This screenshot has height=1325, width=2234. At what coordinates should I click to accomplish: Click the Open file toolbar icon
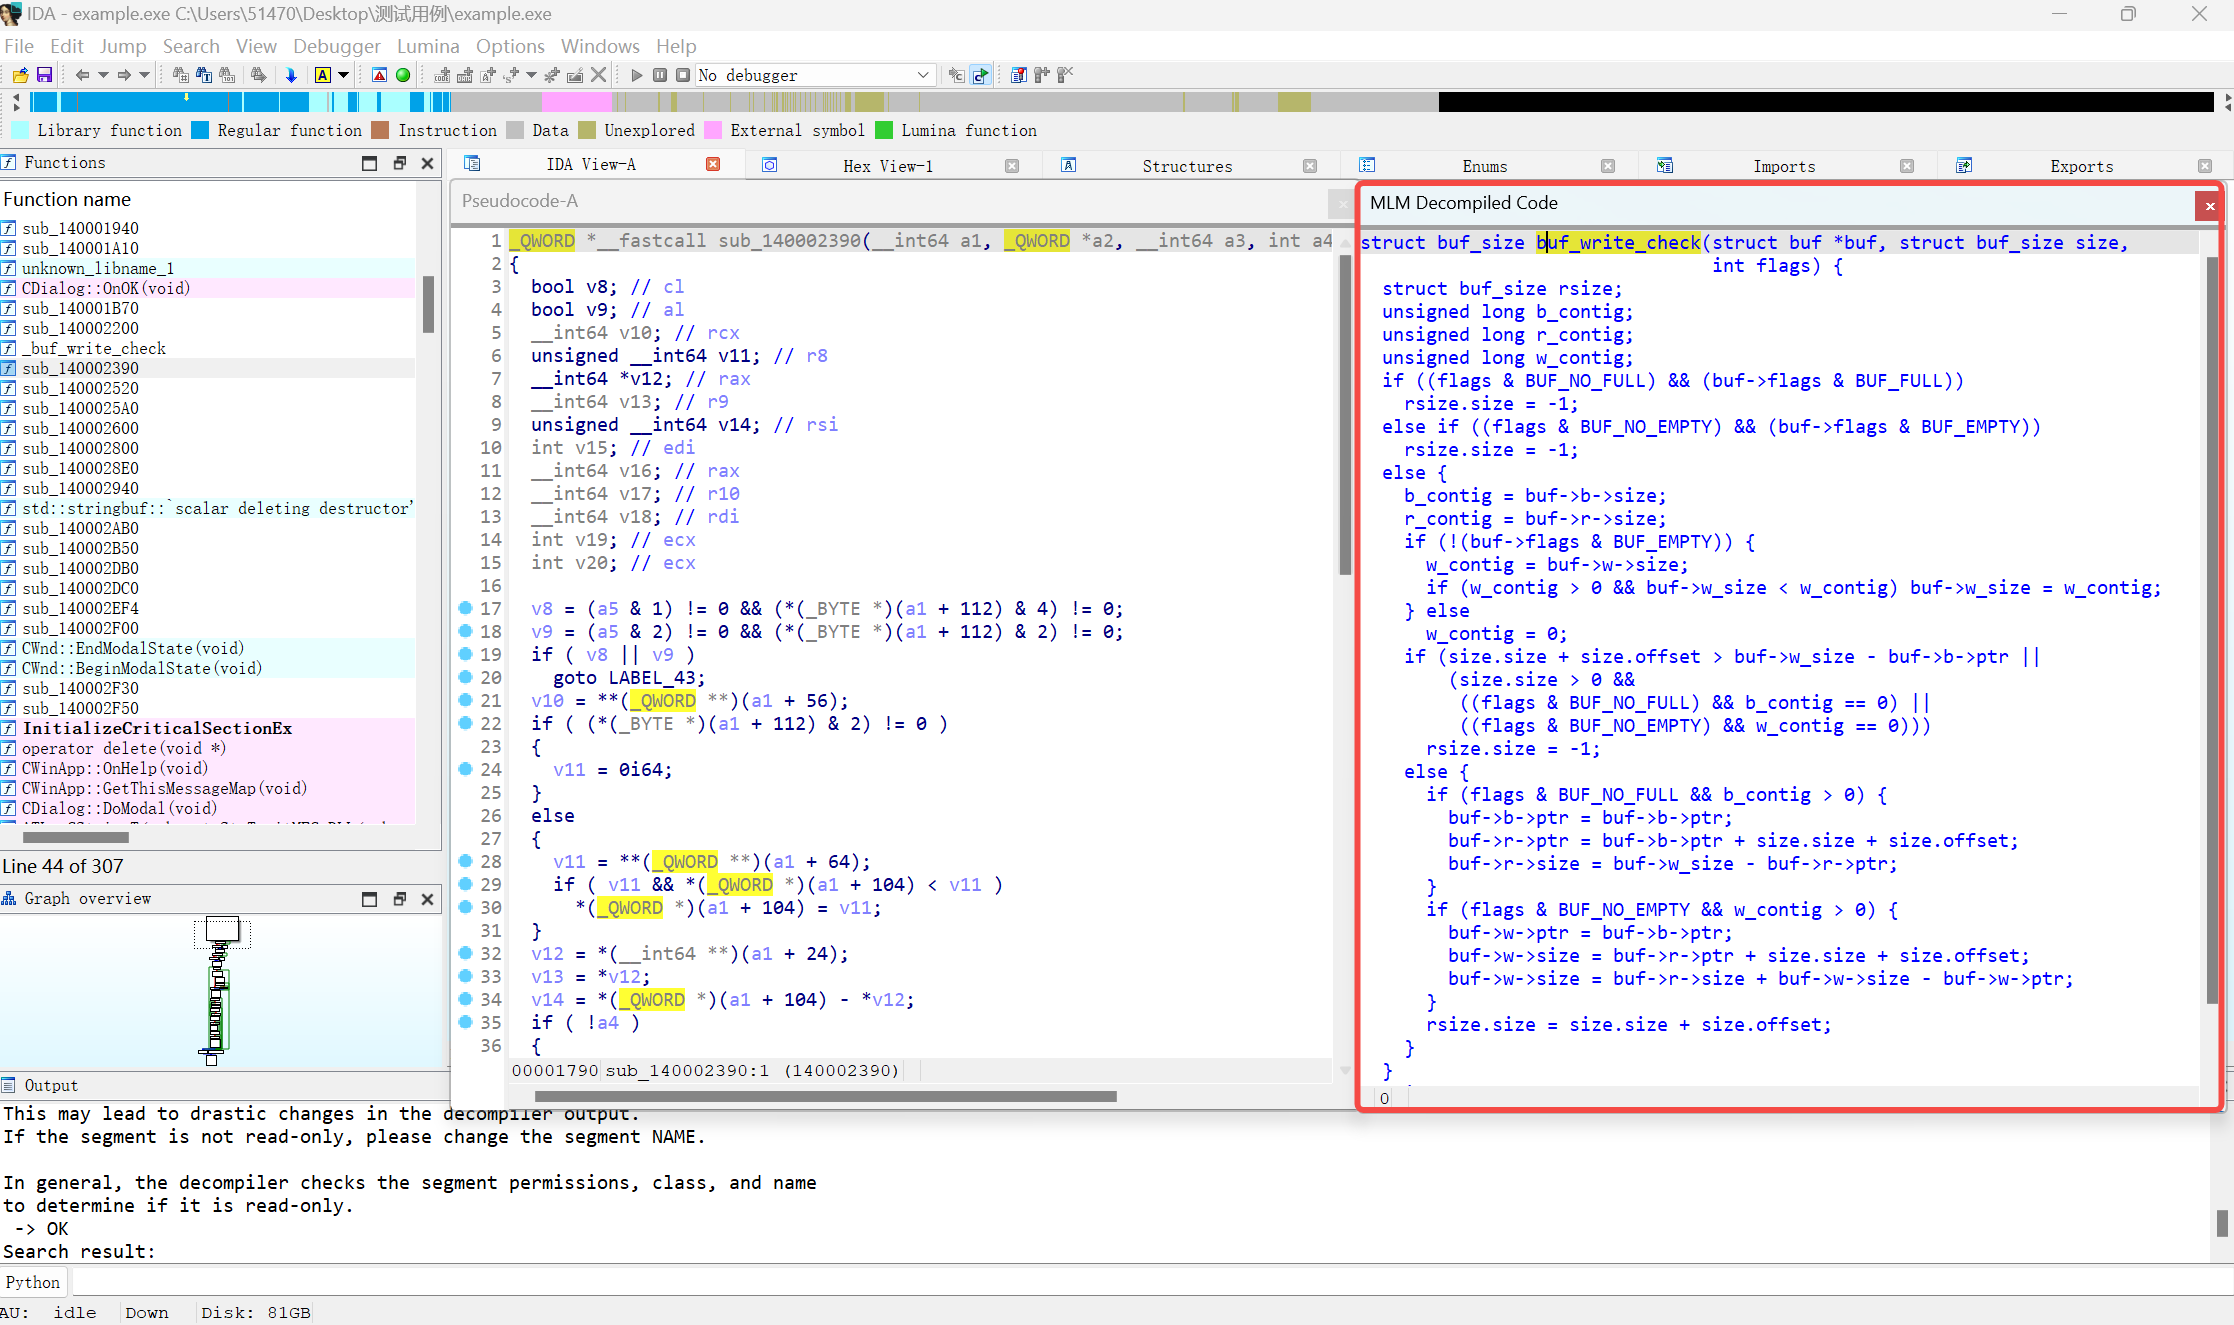click(20, 75)
